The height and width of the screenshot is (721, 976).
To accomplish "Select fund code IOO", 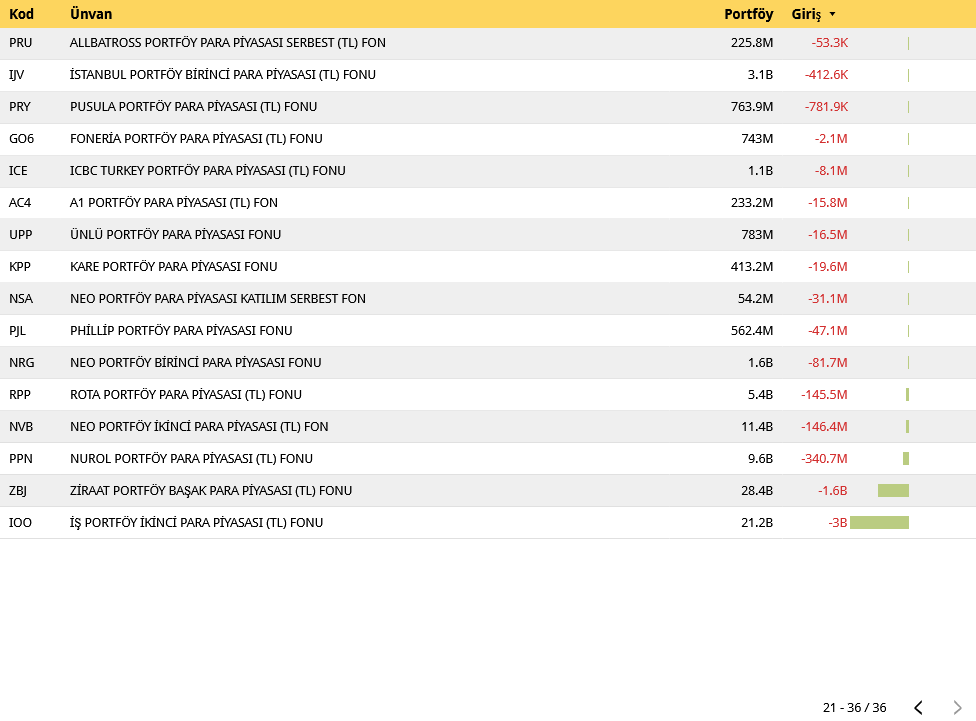I will [20, 522].
